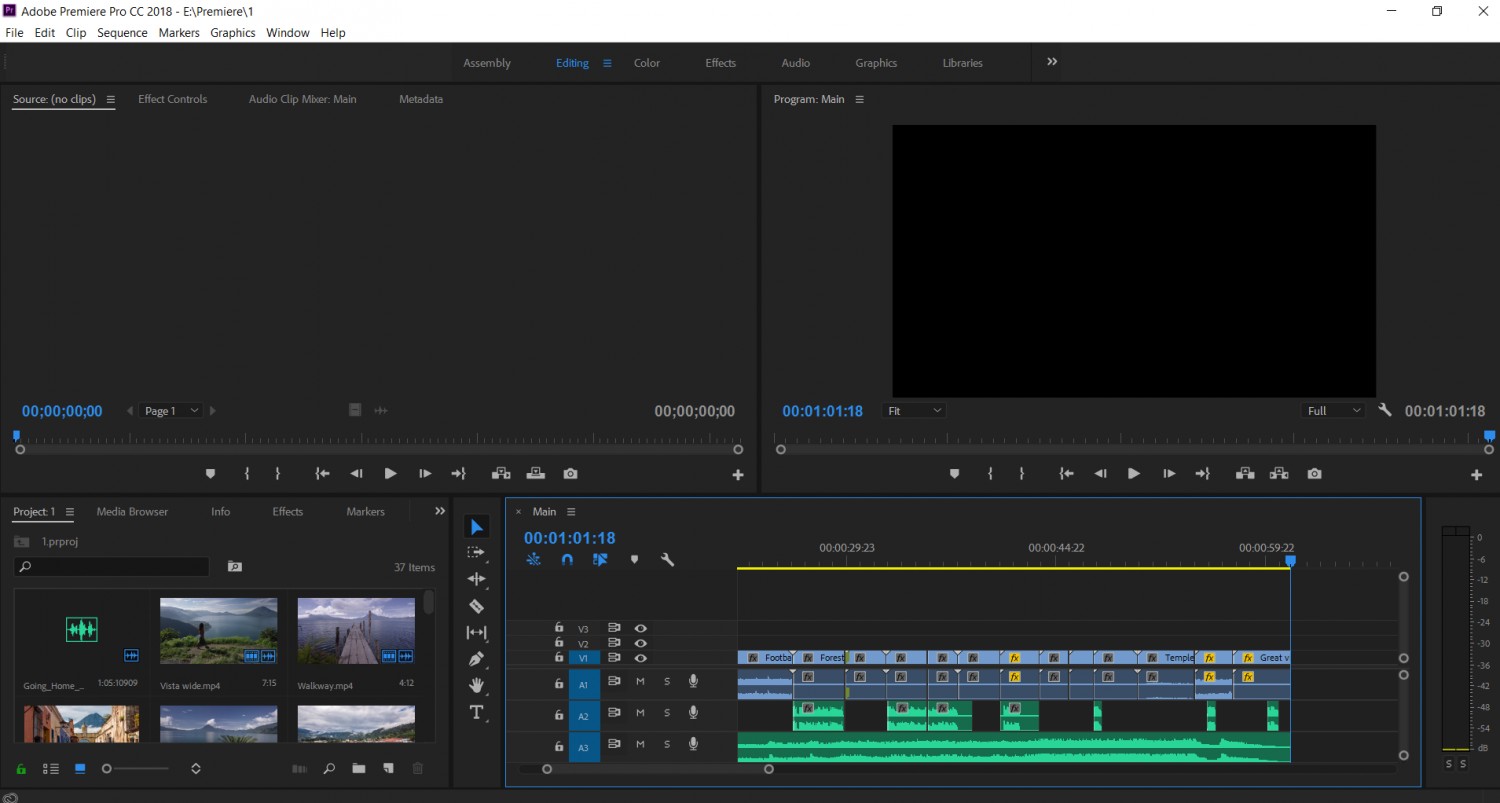Hide the V3 track output

coord(641,629)
